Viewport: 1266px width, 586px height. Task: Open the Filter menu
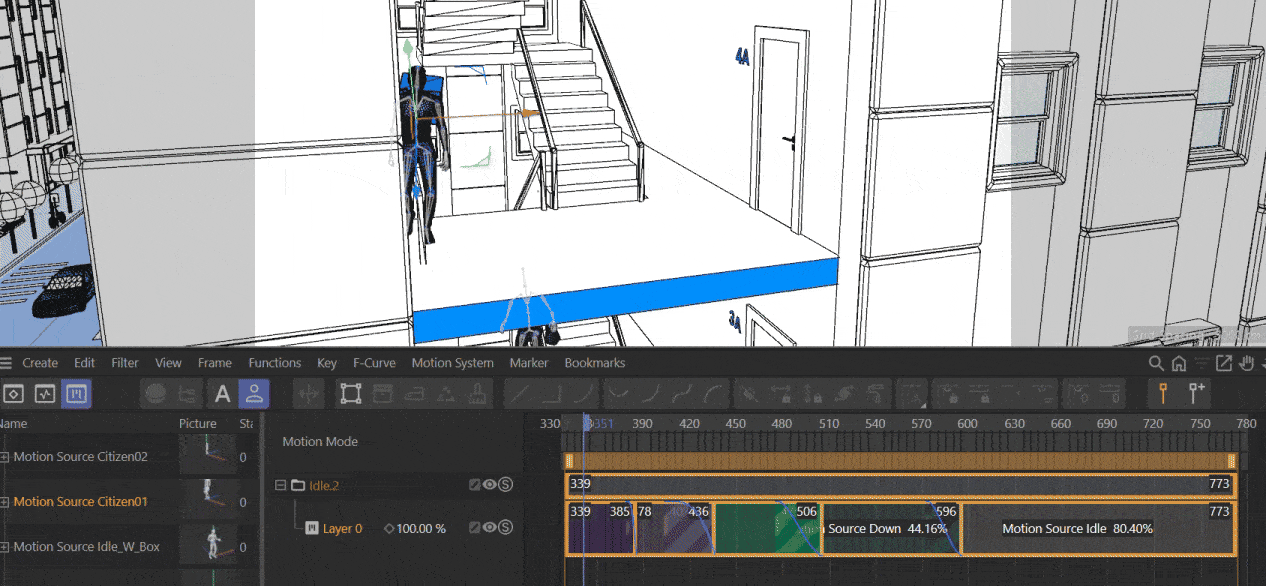(x=125, y=363)
